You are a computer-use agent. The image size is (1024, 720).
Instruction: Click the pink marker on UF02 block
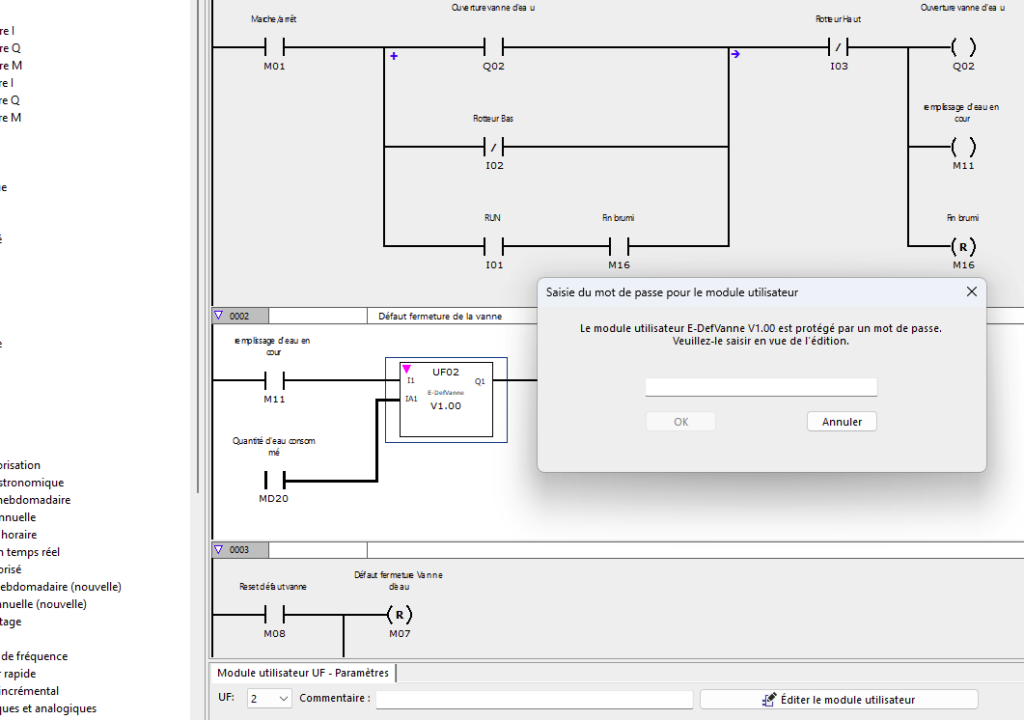click(407, 369)
